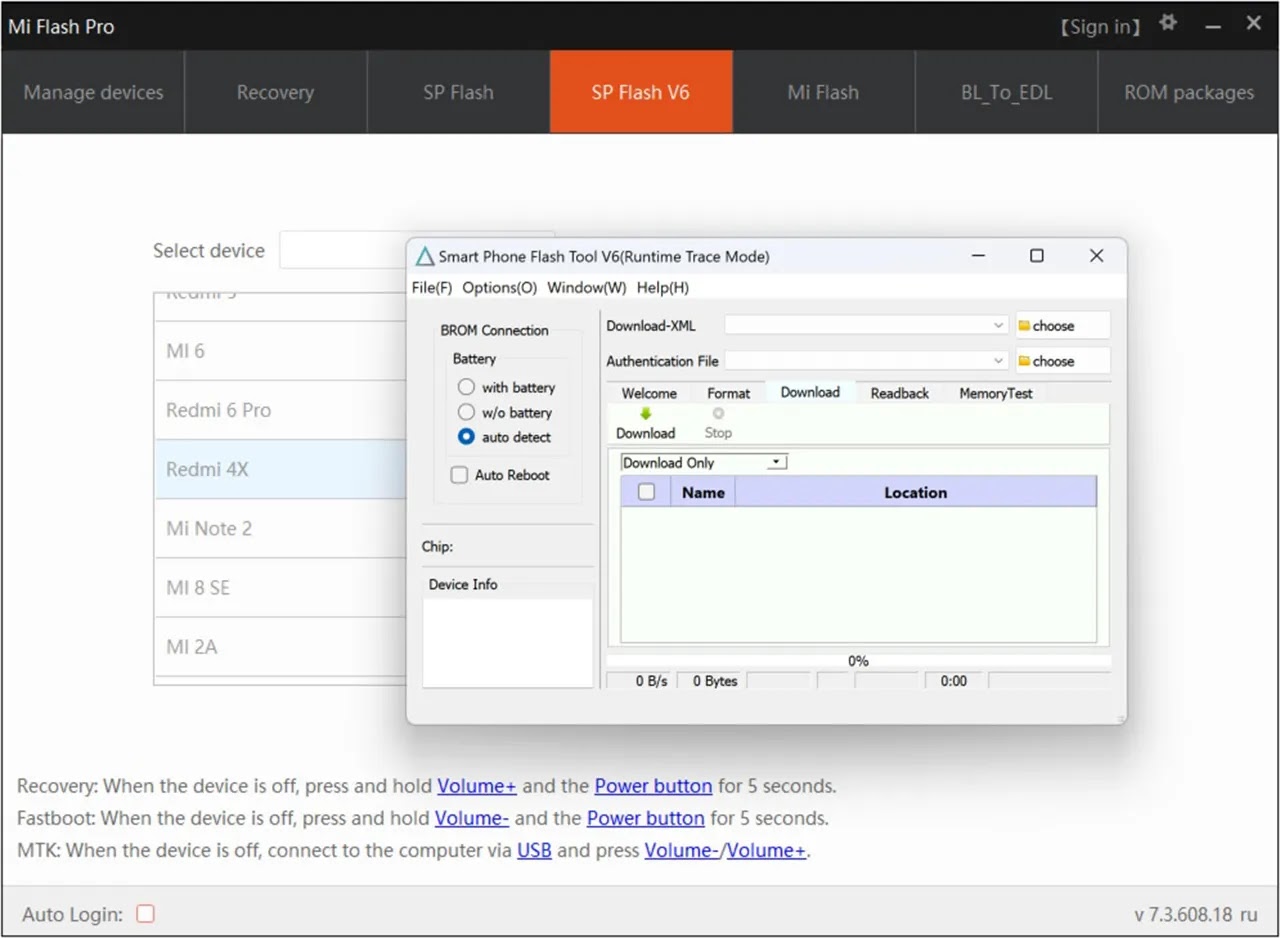The height and width of the screenshot is (938, 1280).
Task: Open the File(F) menu
Action: click(432, 287)
